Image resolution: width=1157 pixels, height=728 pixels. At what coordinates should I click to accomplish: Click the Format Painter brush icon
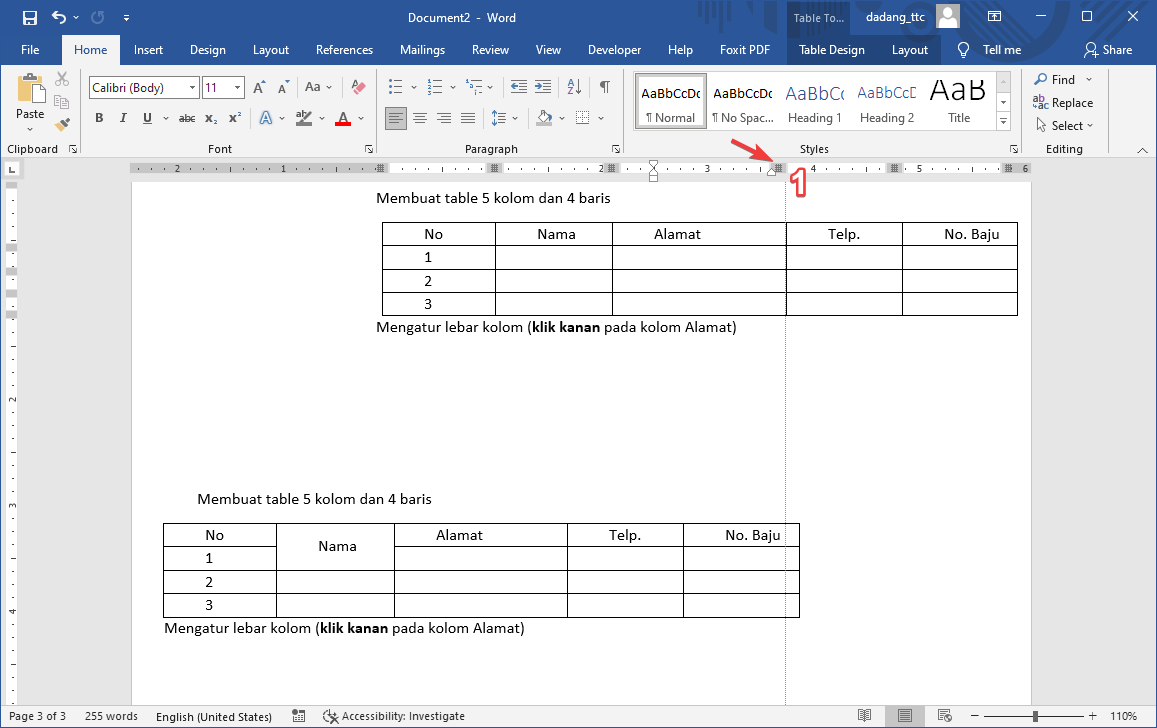coord(62,125)
